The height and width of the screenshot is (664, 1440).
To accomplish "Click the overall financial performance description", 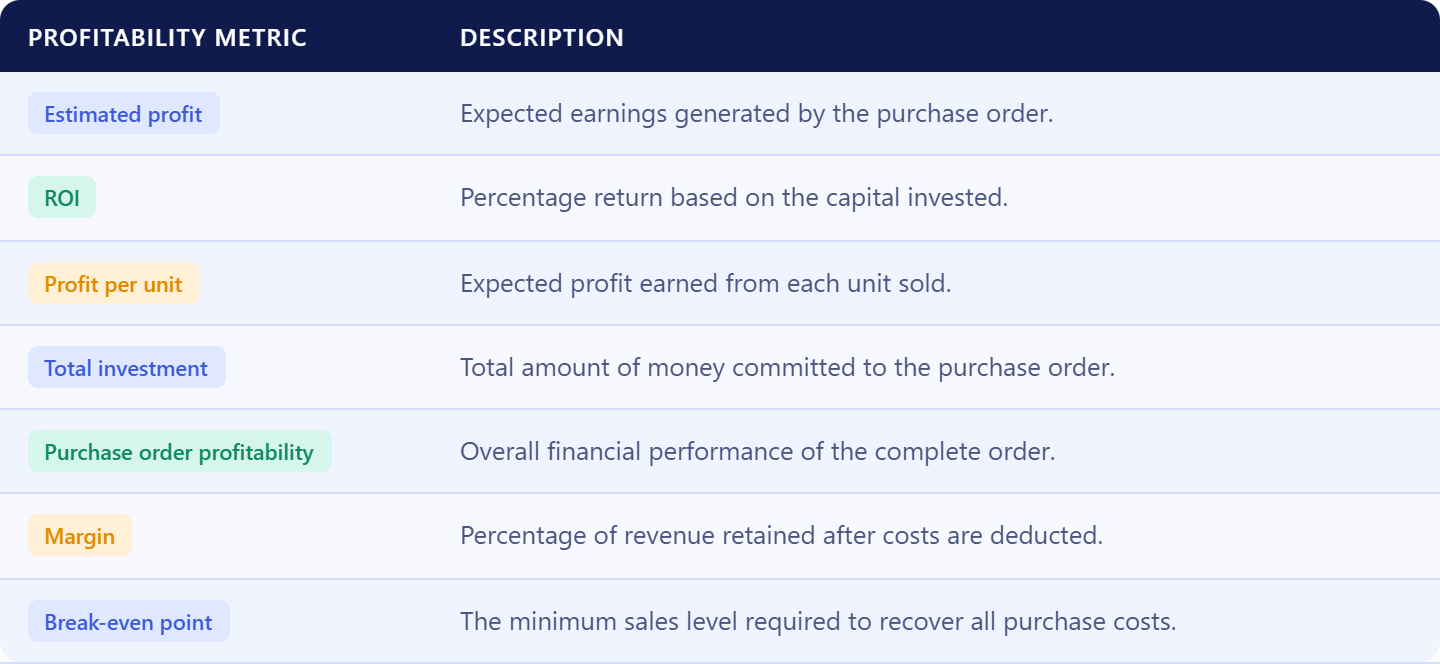I will pos(758,452).
